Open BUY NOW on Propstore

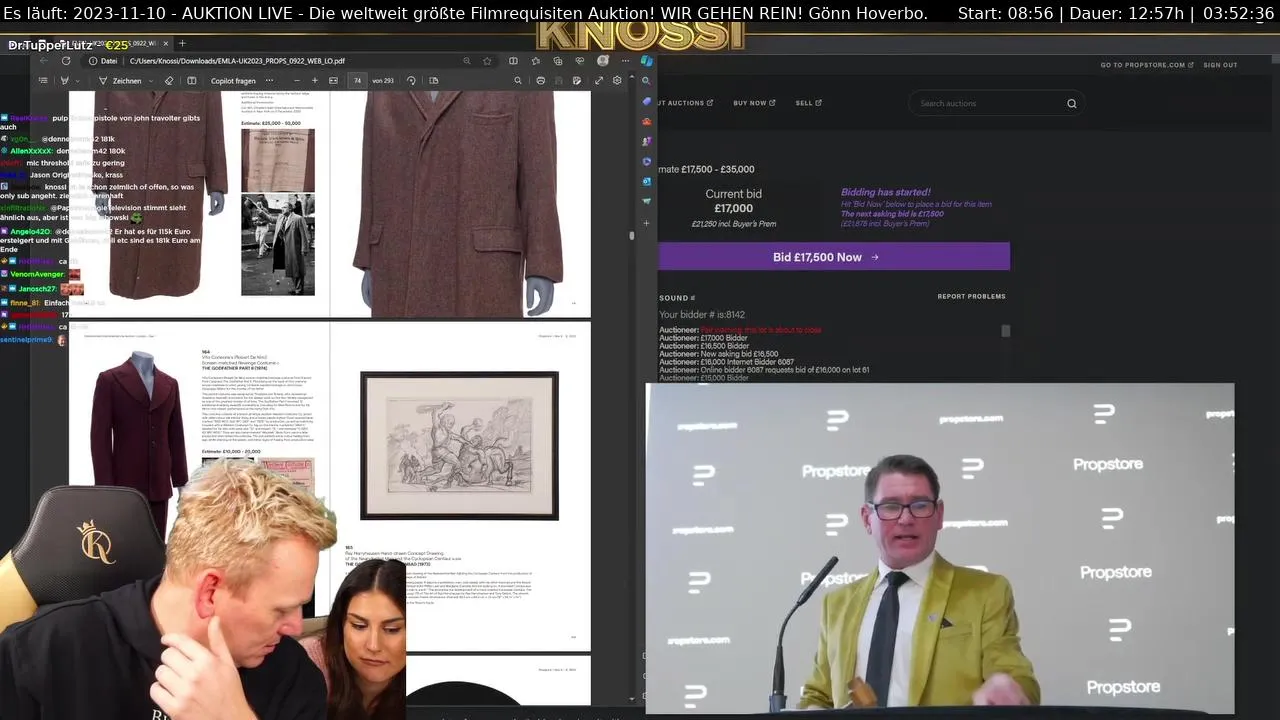[x=753, y=103]
